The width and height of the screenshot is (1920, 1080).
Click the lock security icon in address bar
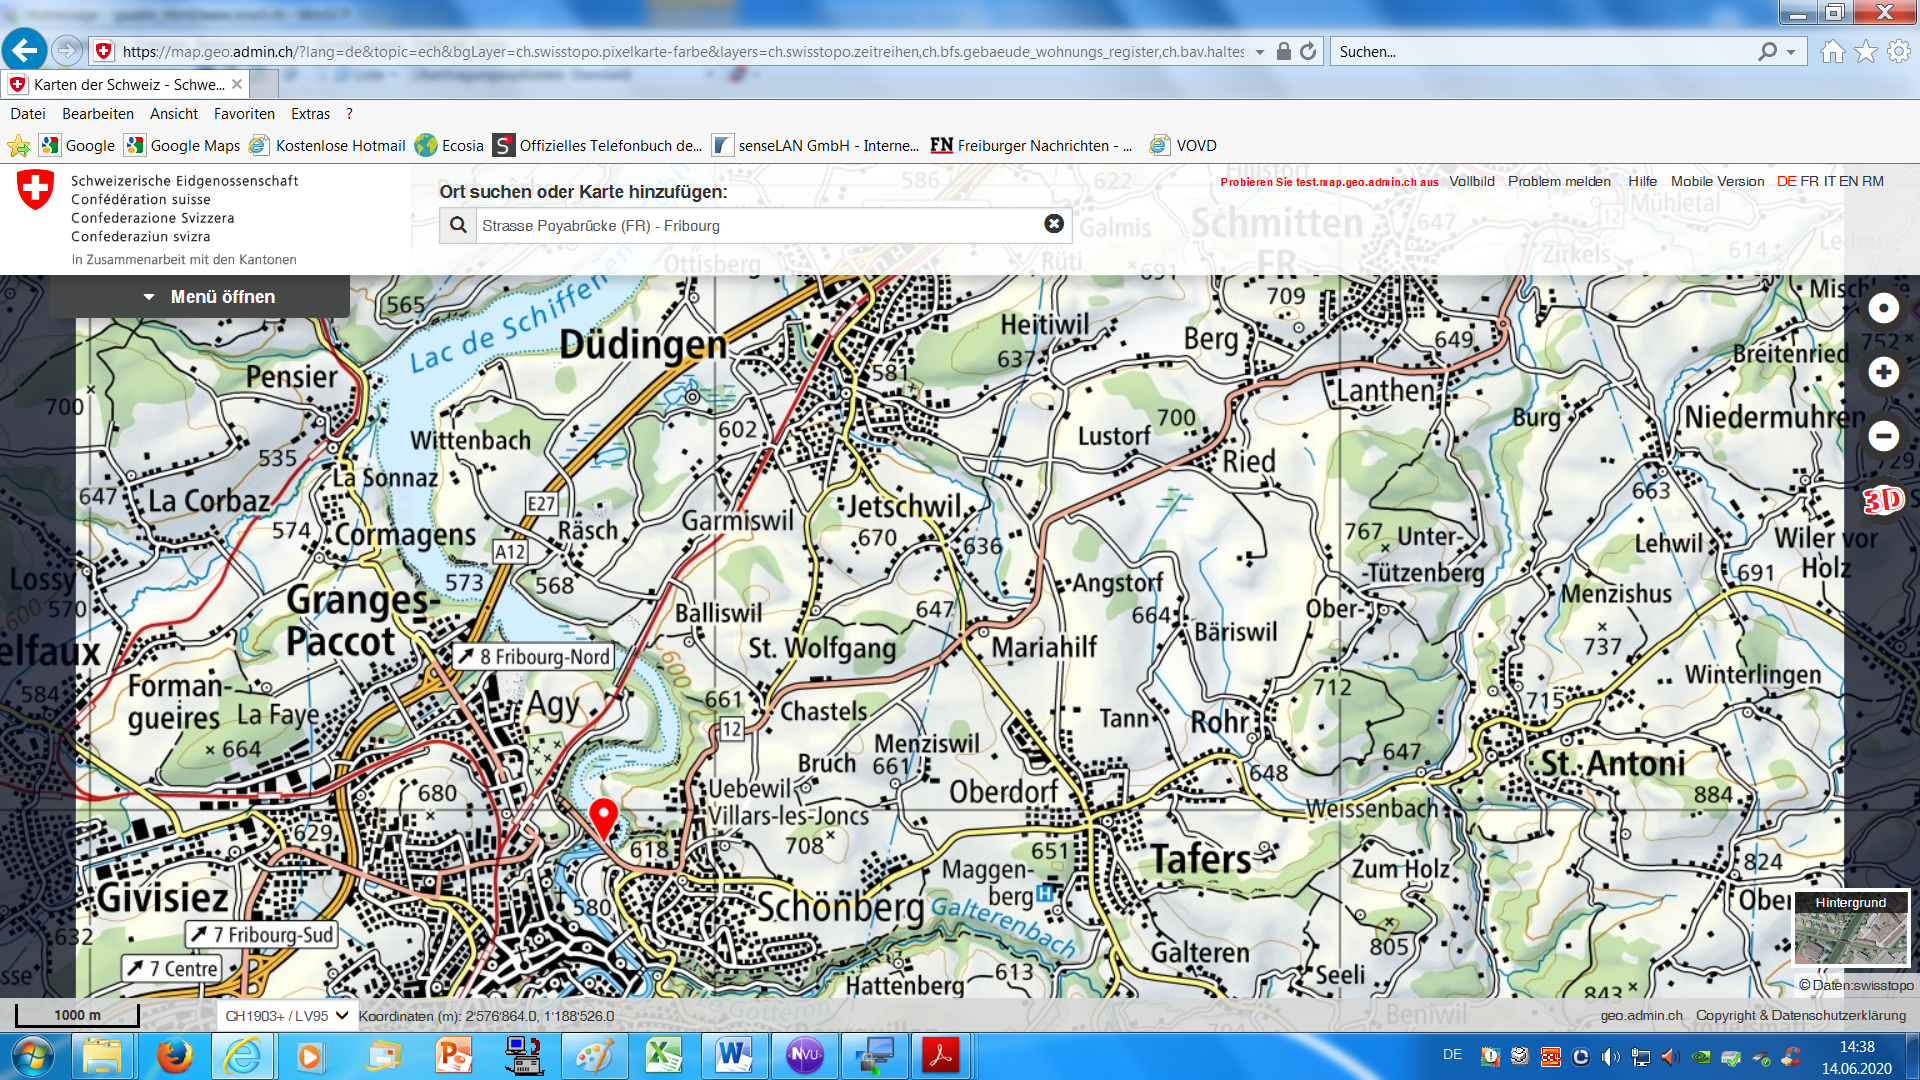1284,51
